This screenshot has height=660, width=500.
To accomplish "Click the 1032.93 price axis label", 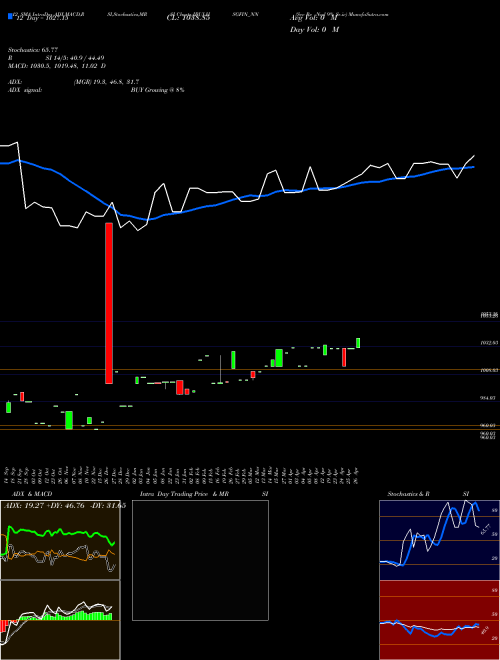I will pos(489,343).
